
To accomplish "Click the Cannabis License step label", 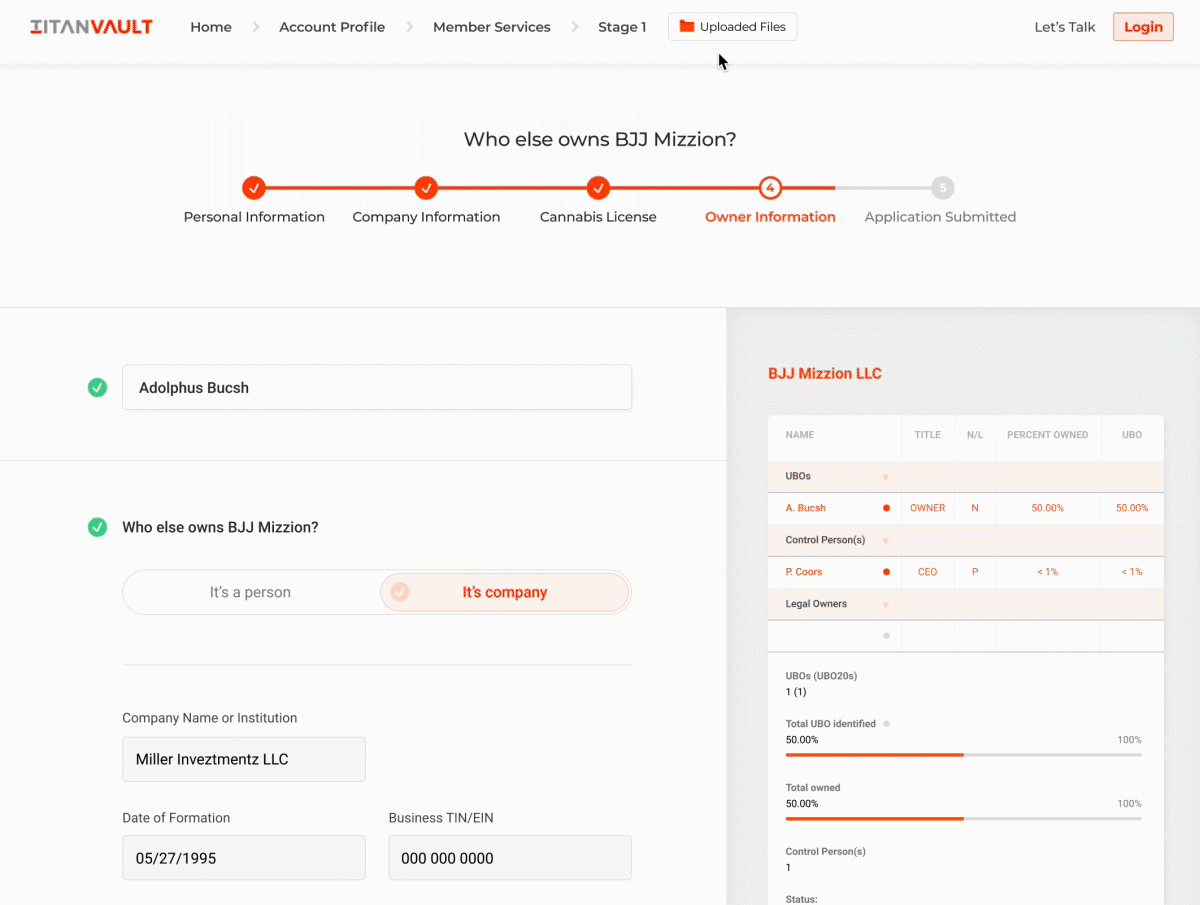I will point(598,217).
